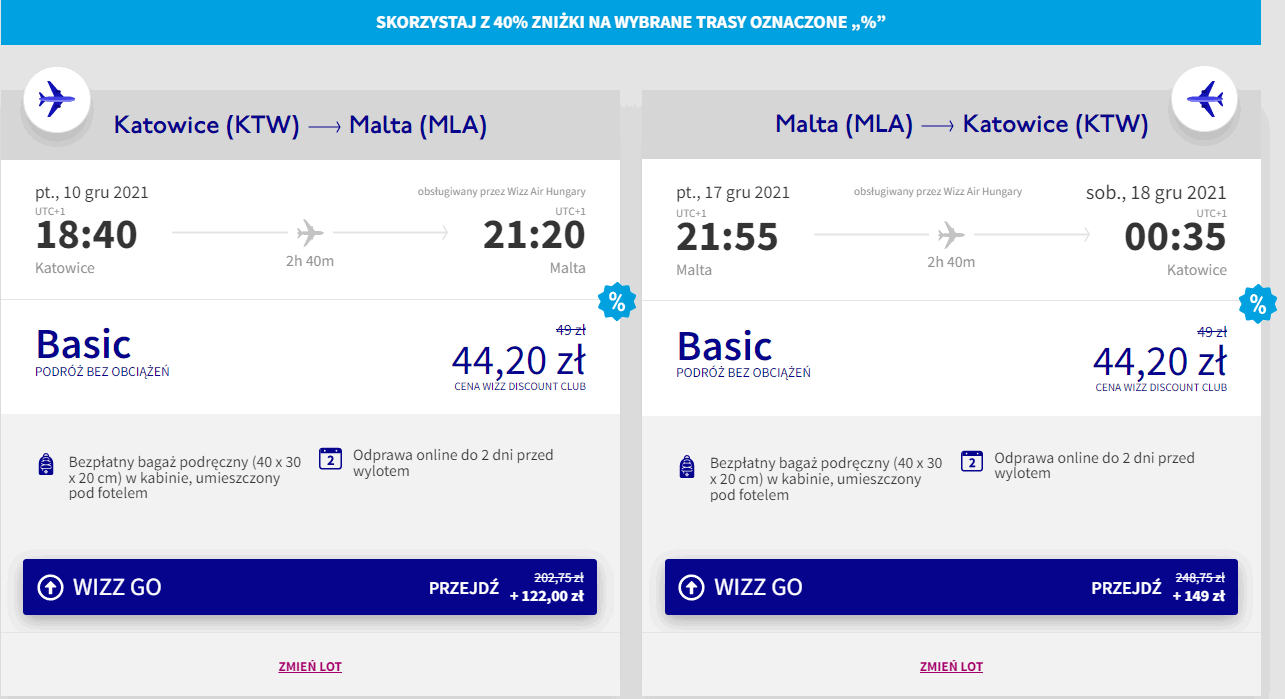Upgrade outbound flight with PRZEJDŹ +122,00 zł
This screenshot has width=1285, height=699.
[x=506, y=587]
